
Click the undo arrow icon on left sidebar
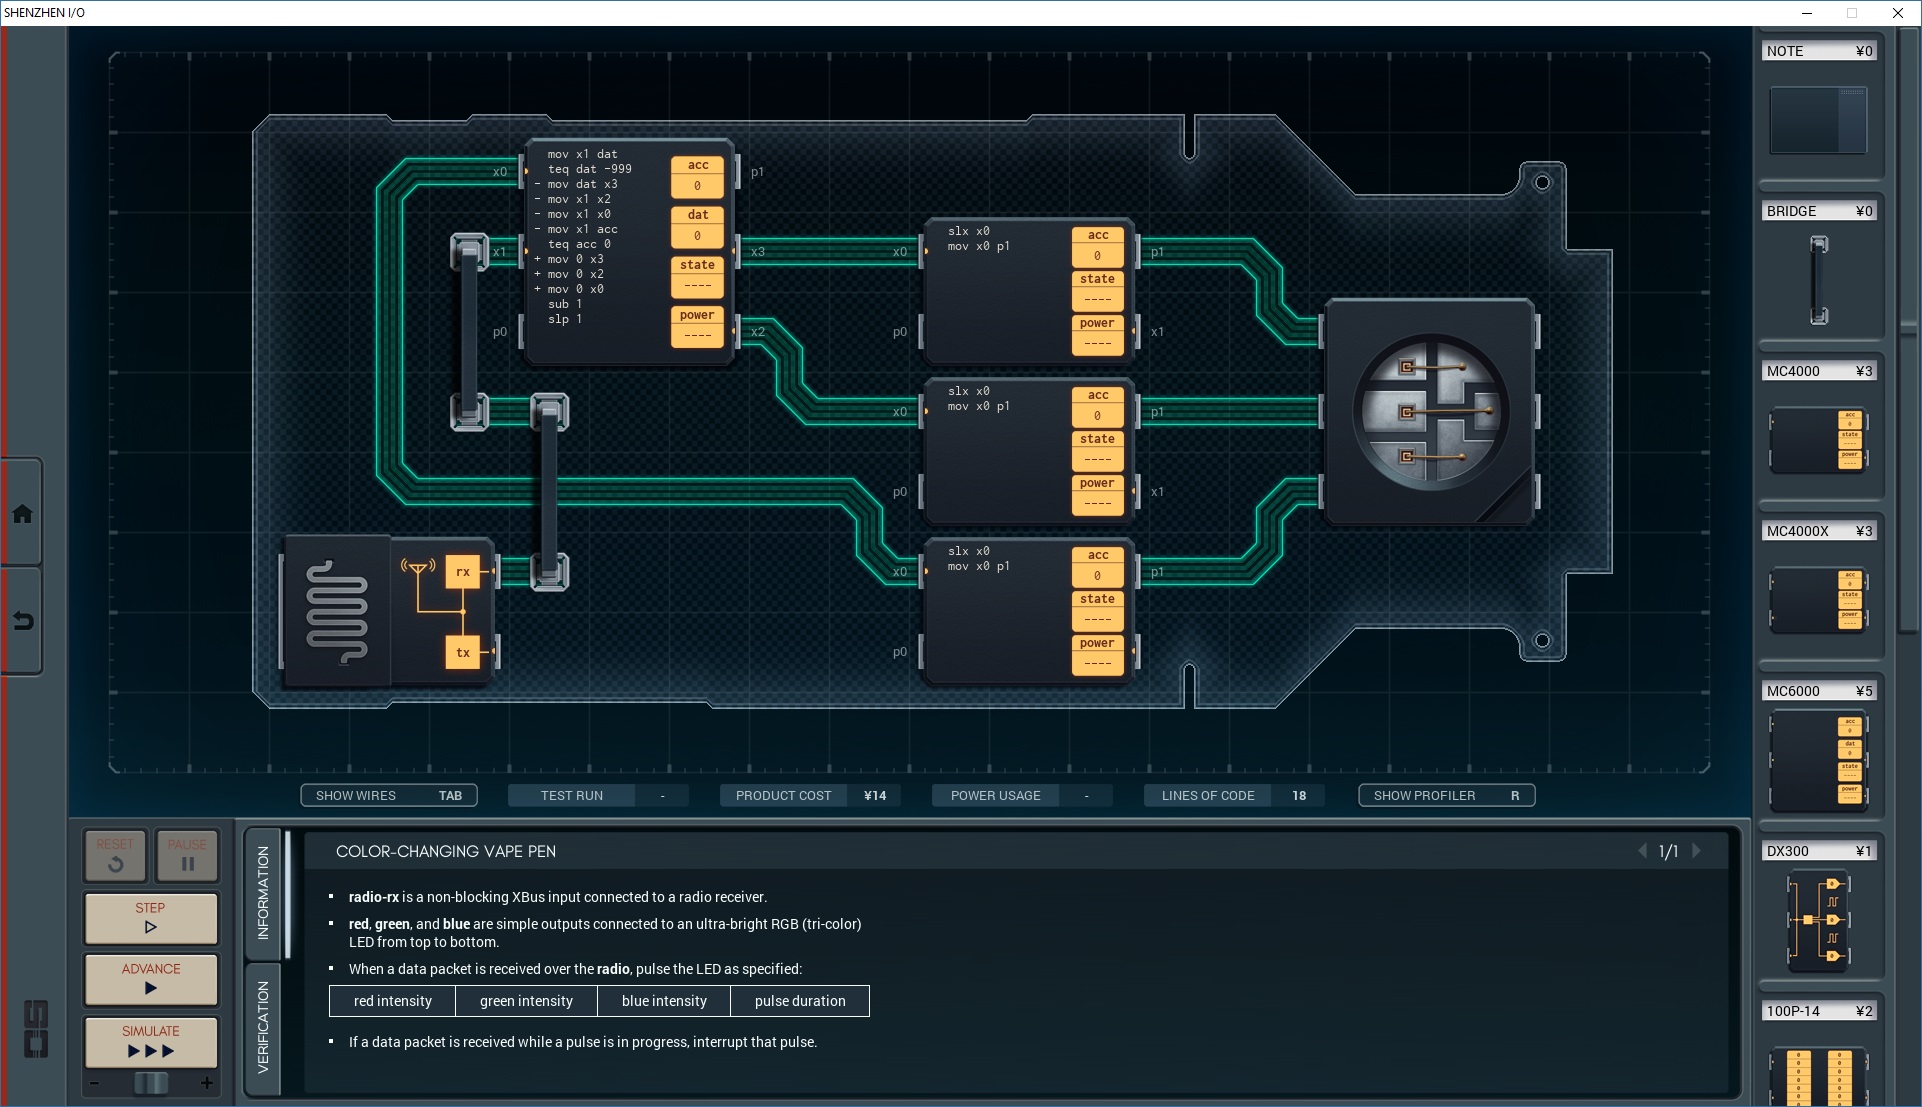[22, 621]
